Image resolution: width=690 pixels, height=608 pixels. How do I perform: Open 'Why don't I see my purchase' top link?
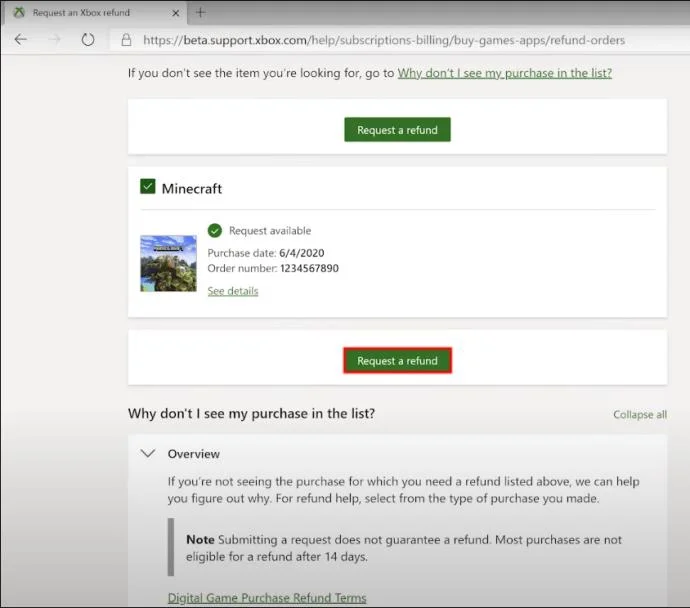[x=505, y=73]
